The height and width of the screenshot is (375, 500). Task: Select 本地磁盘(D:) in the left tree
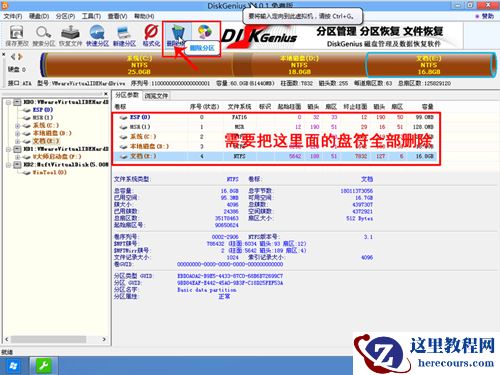tap(52, 133)
